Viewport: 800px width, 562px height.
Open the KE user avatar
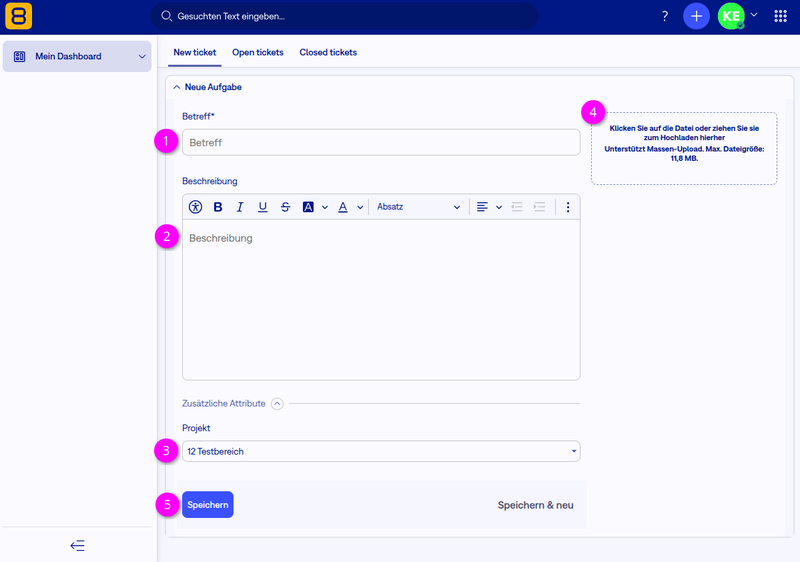(x=731, y=16)
